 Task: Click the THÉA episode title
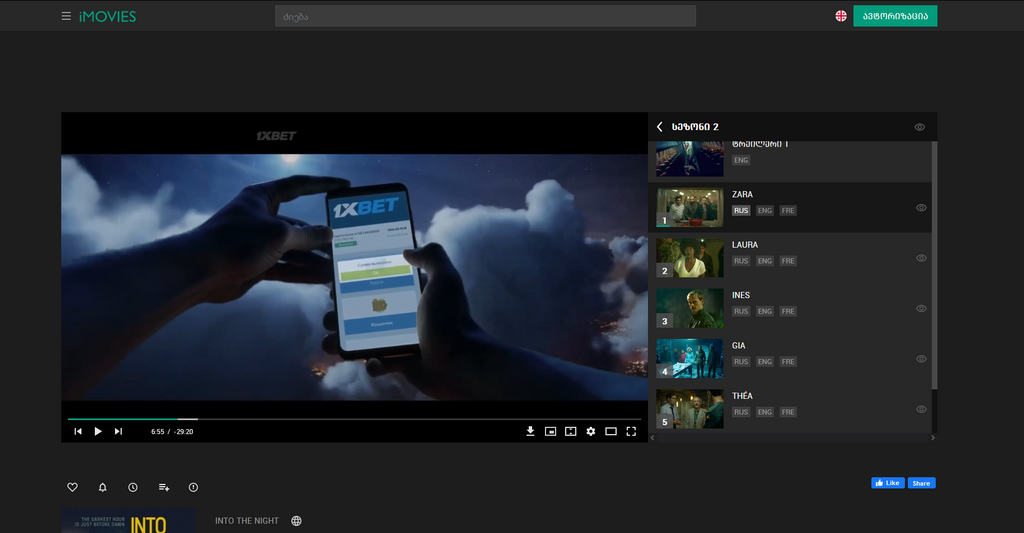742,395
